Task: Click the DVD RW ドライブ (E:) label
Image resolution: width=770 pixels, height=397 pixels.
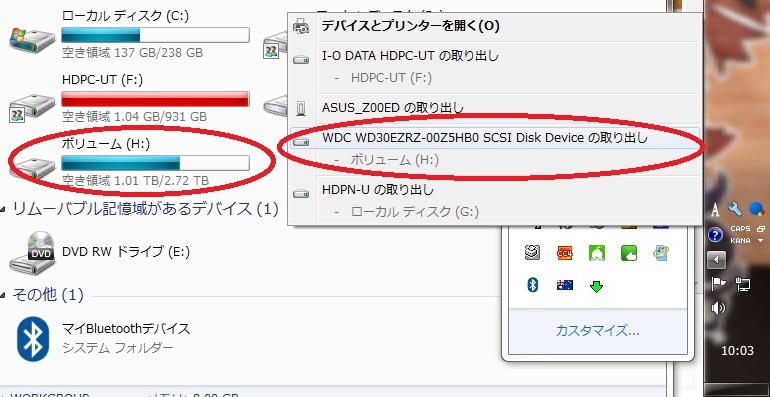Action: click(x=126, y=252)
